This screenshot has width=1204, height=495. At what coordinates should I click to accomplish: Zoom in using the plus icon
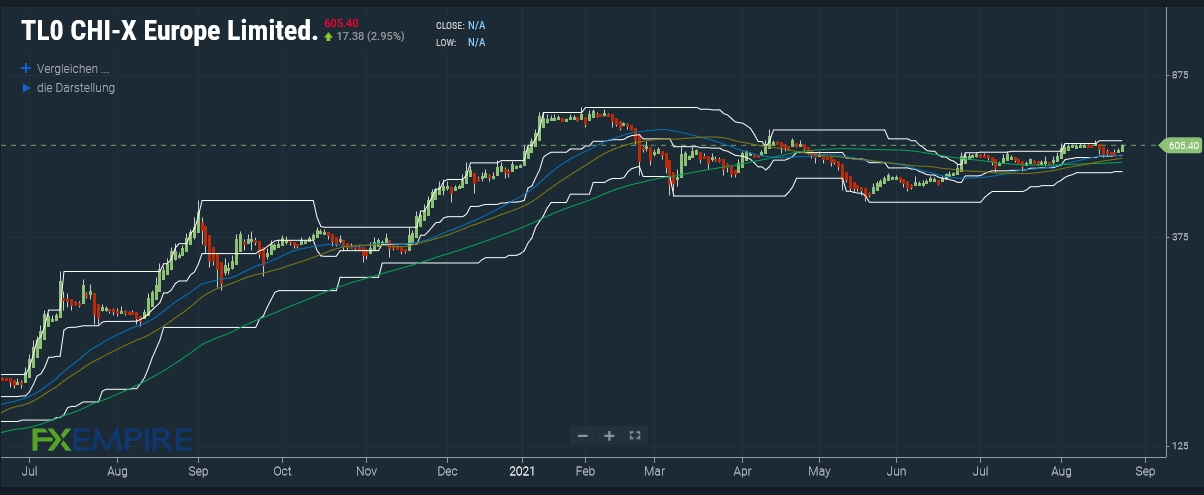(609, 435)
